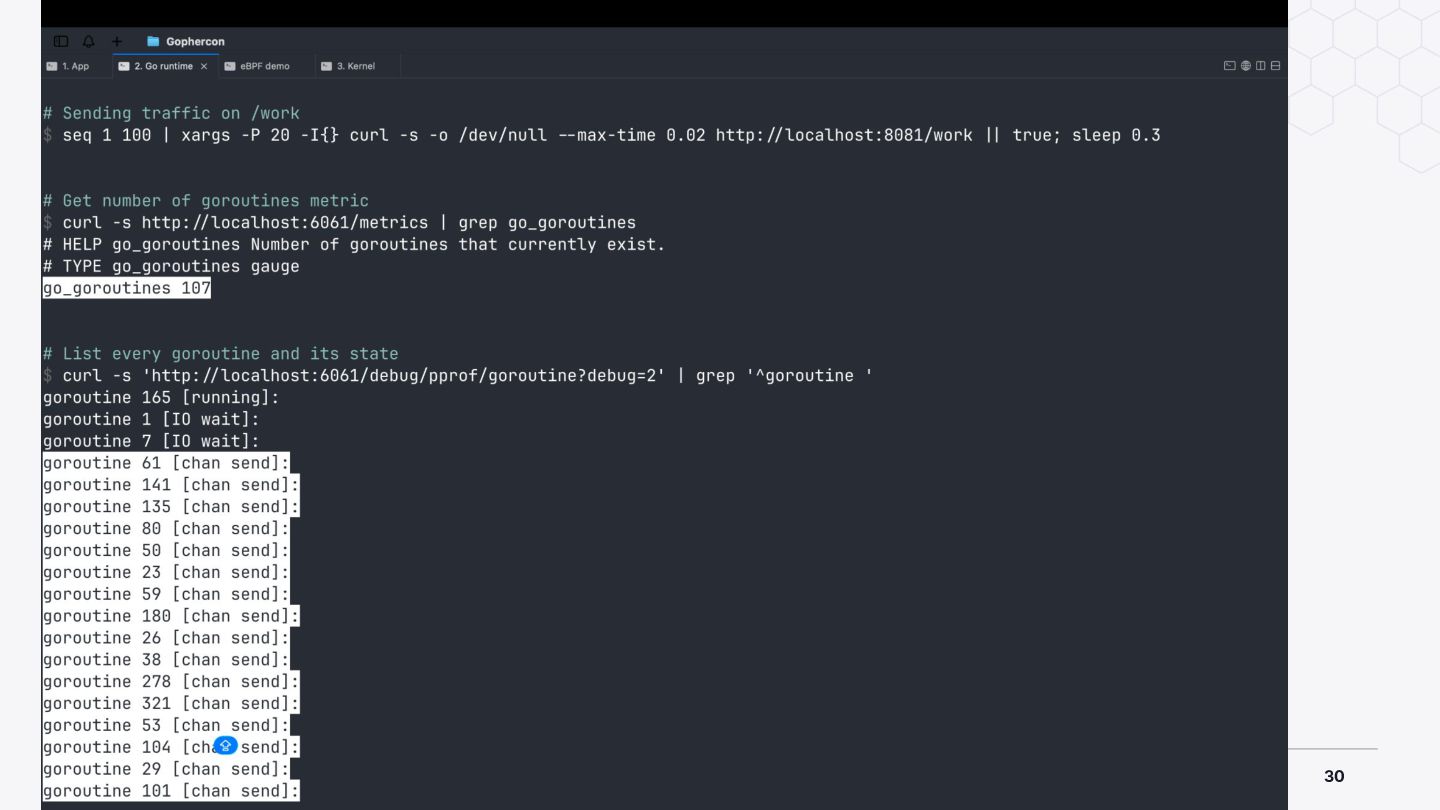Click the goroutine 61 [chan send] line
The width and height of the screenshot is (1440, 810).
[166, 463]
